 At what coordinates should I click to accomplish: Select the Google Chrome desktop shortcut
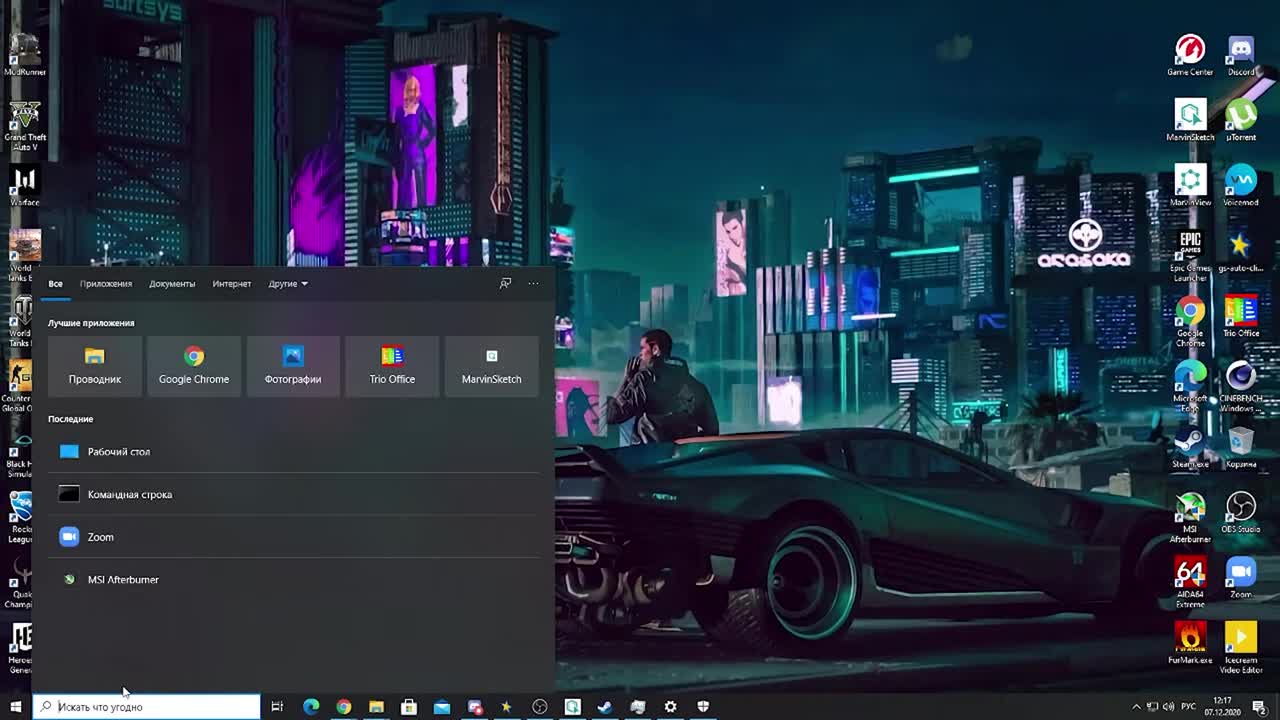1190,321
